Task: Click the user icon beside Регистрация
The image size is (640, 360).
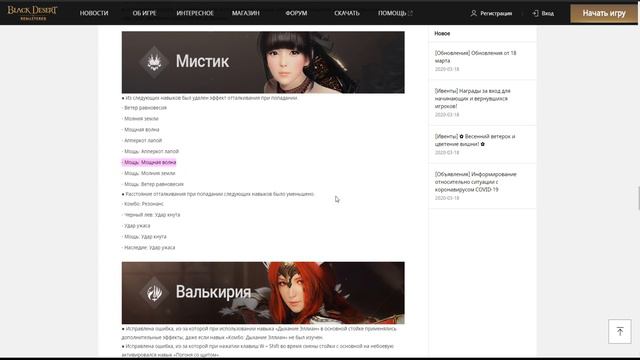Action: pyautogui.click(x=473, y=13)
